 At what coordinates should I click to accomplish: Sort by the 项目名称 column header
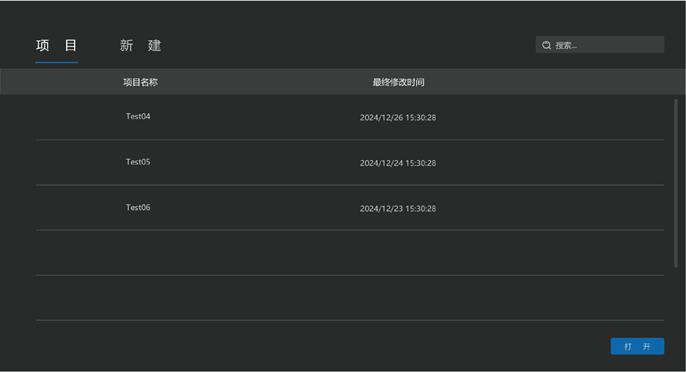[140, 82]
